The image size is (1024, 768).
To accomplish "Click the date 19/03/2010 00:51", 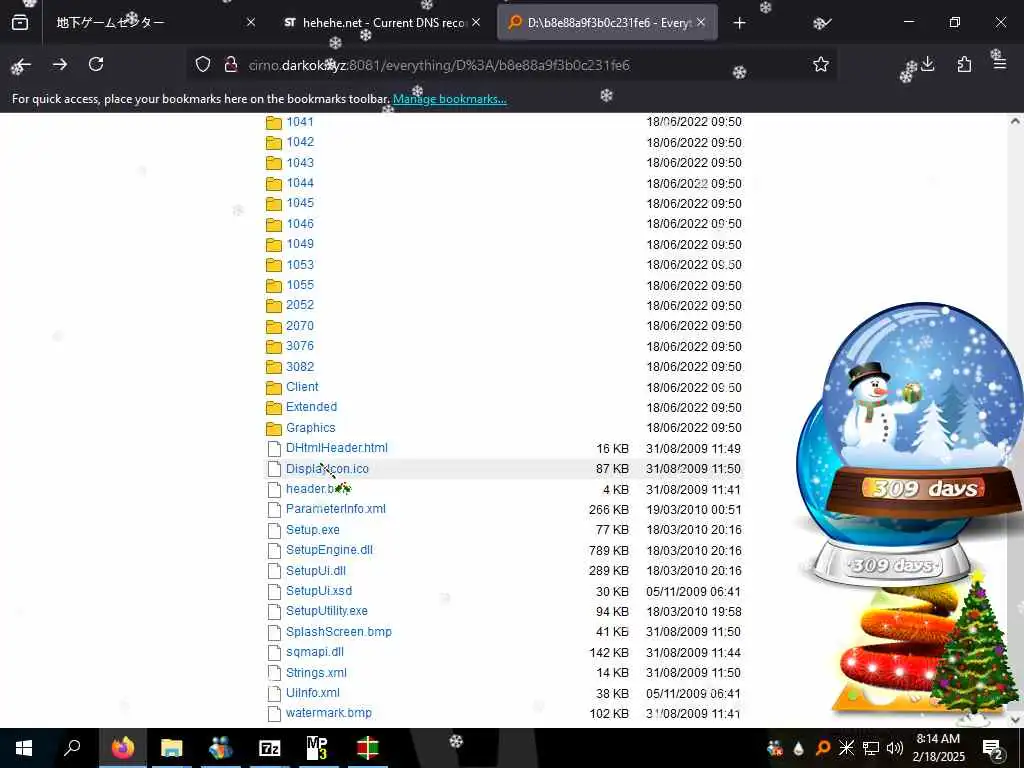I will [694, 509].
